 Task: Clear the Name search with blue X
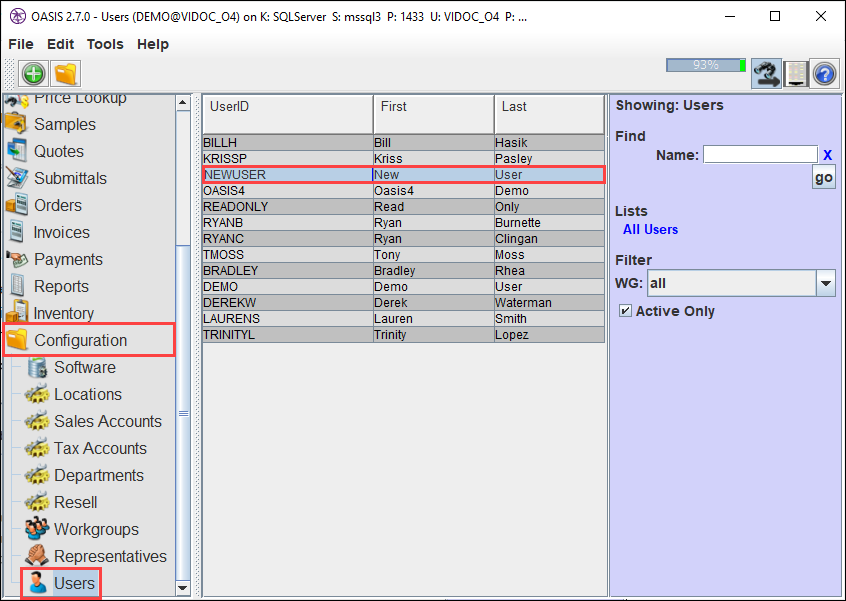[x=827, y=155]
